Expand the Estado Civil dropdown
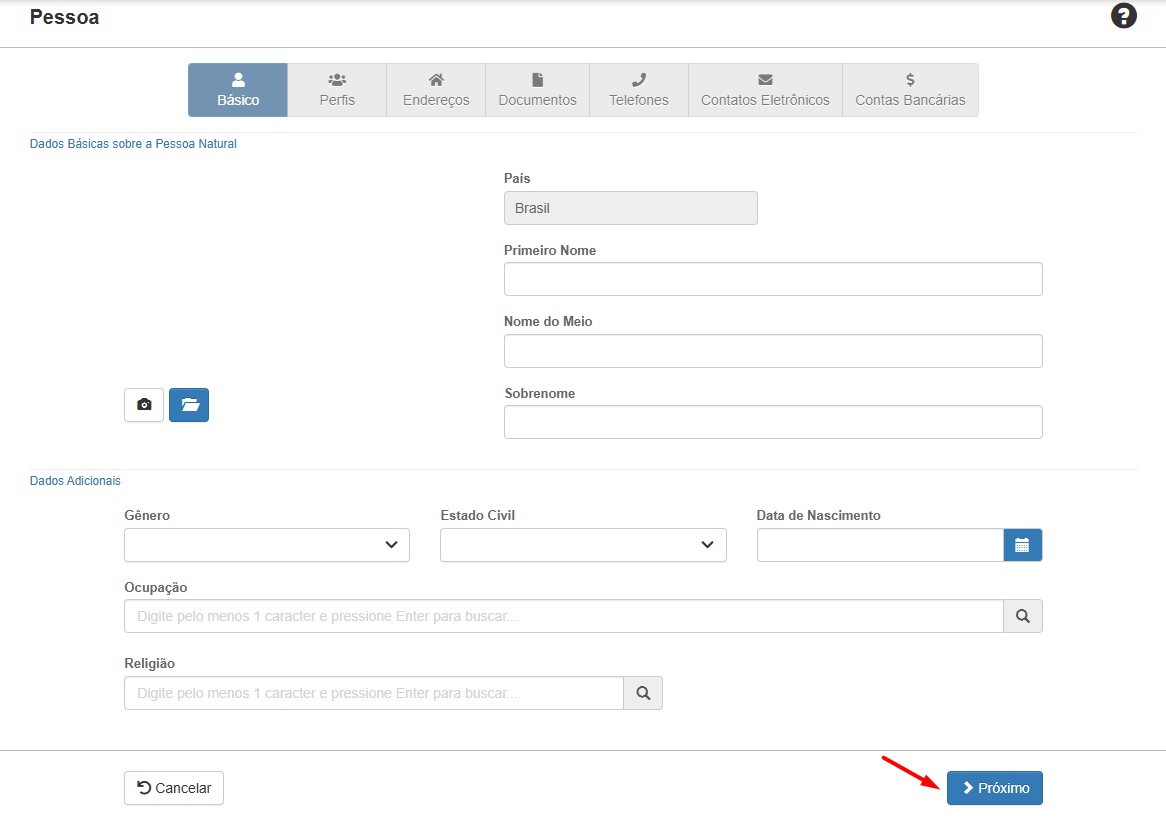Screen dimensions: 1166x832 [x=583, y=545]
